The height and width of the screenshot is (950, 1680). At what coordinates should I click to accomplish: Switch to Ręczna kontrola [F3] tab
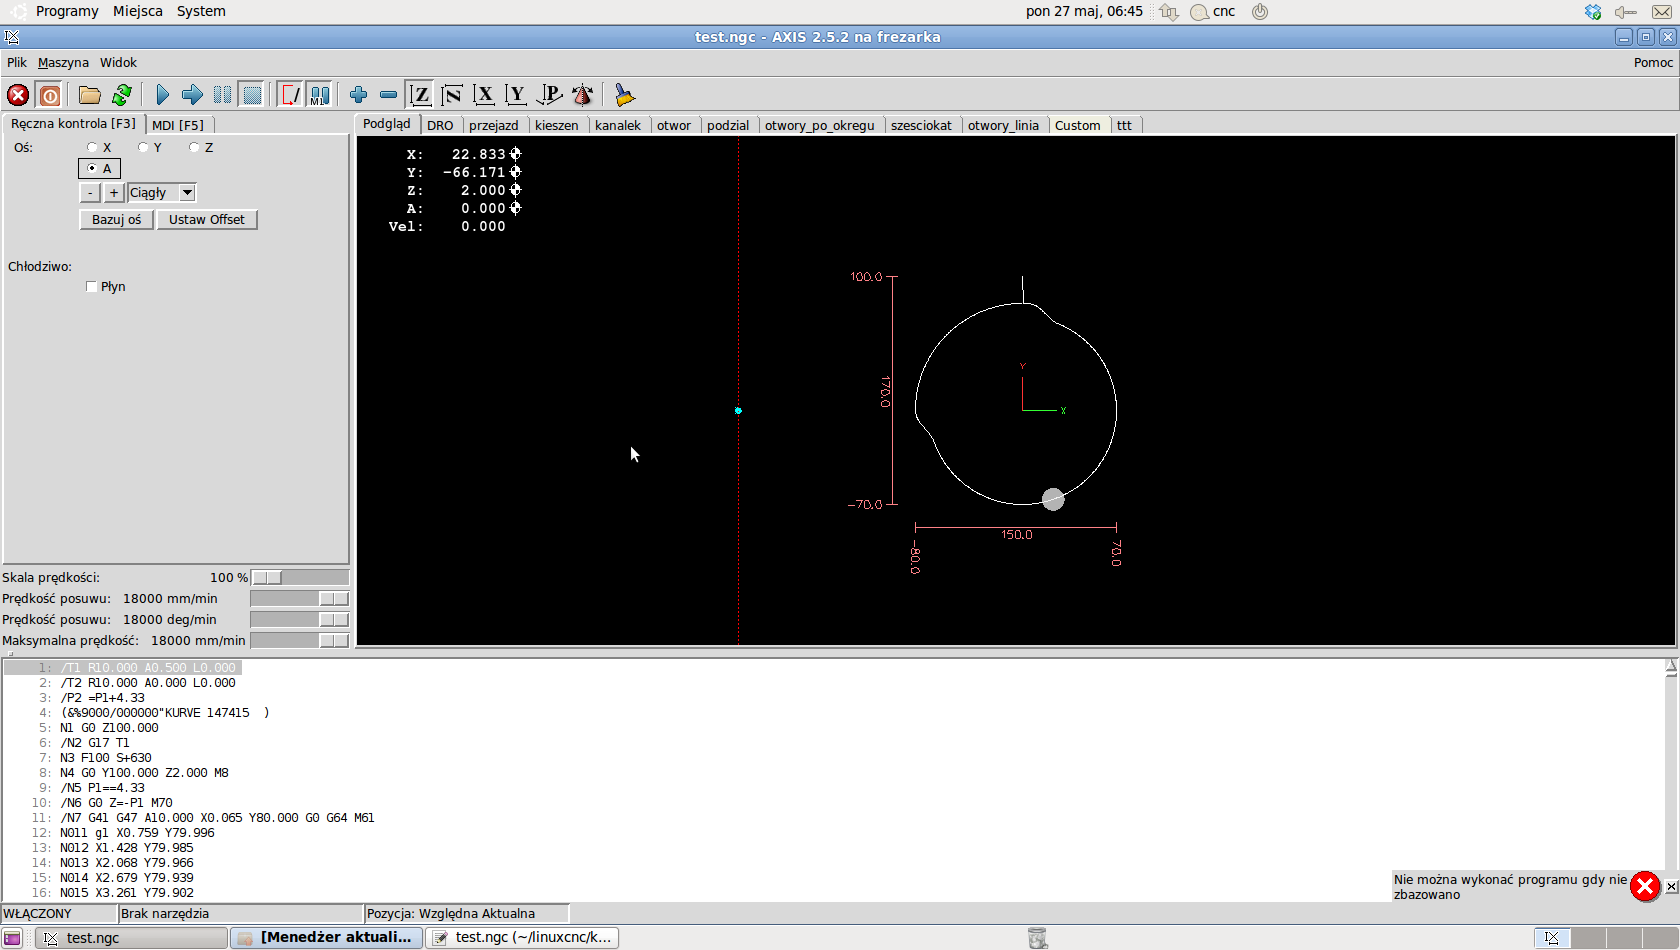click(x=74, y=123)
